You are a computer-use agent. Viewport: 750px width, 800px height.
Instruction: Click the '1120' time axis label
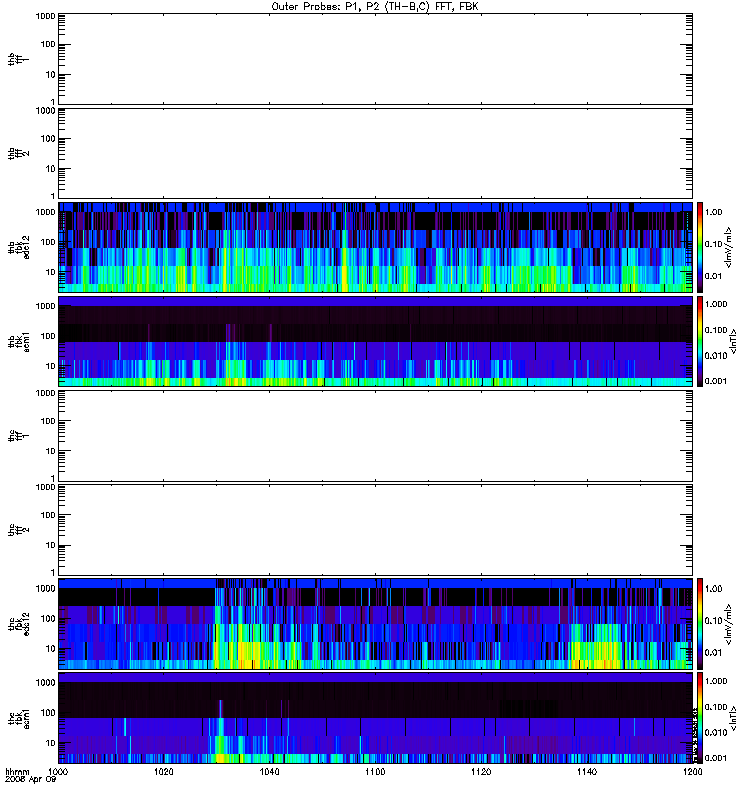[x=481, y=771]
